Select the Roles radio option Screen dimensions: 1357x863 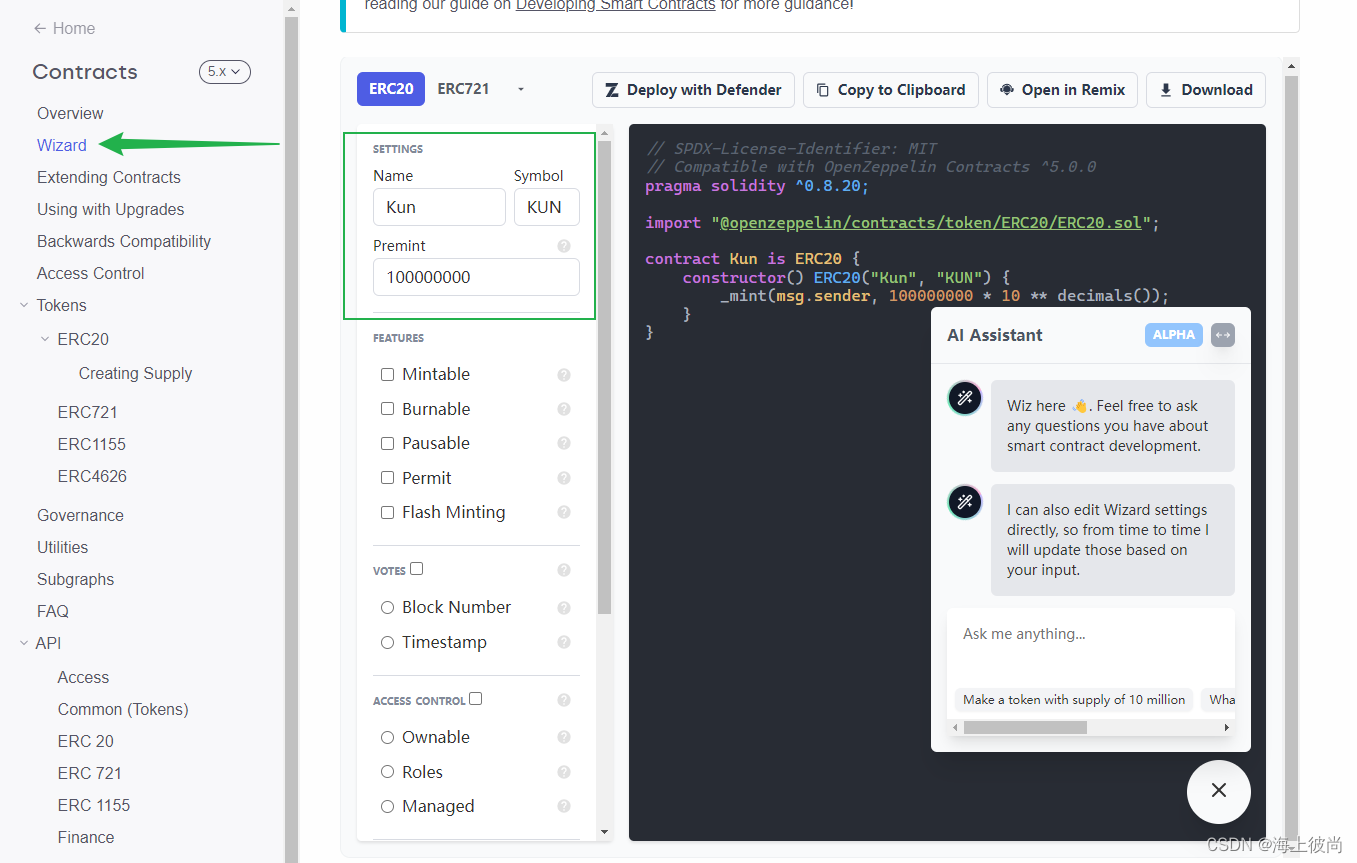(387, 772)
